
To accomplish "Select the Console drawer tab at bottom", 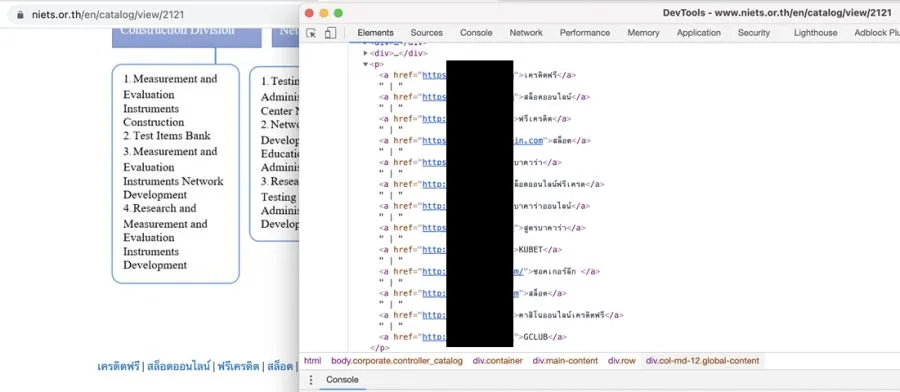I will [343, 380].
